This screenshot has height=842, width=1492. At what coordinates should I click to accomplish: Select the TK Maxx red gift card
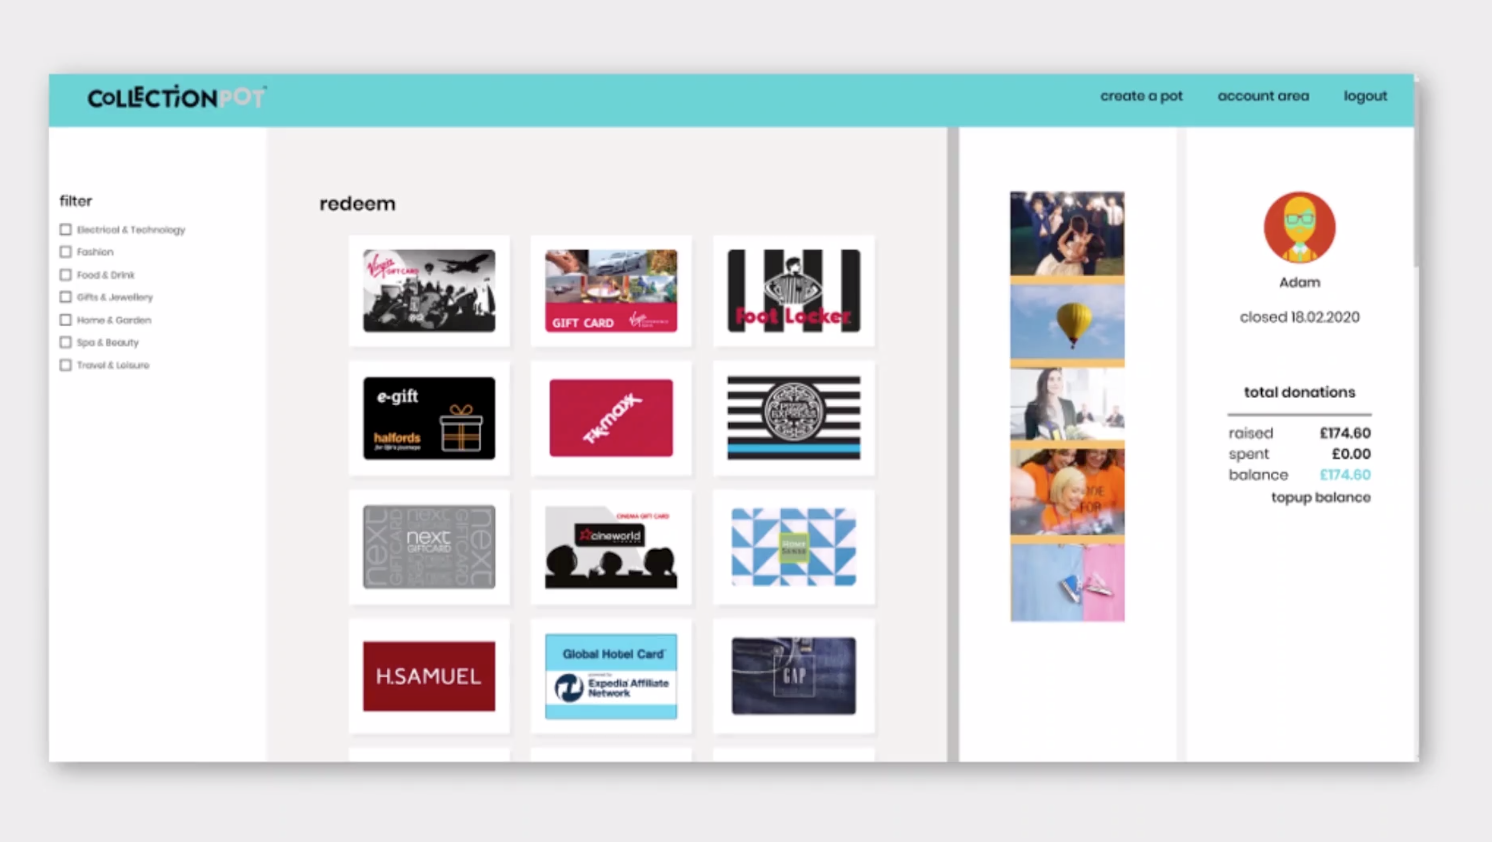tap(611, 418)
